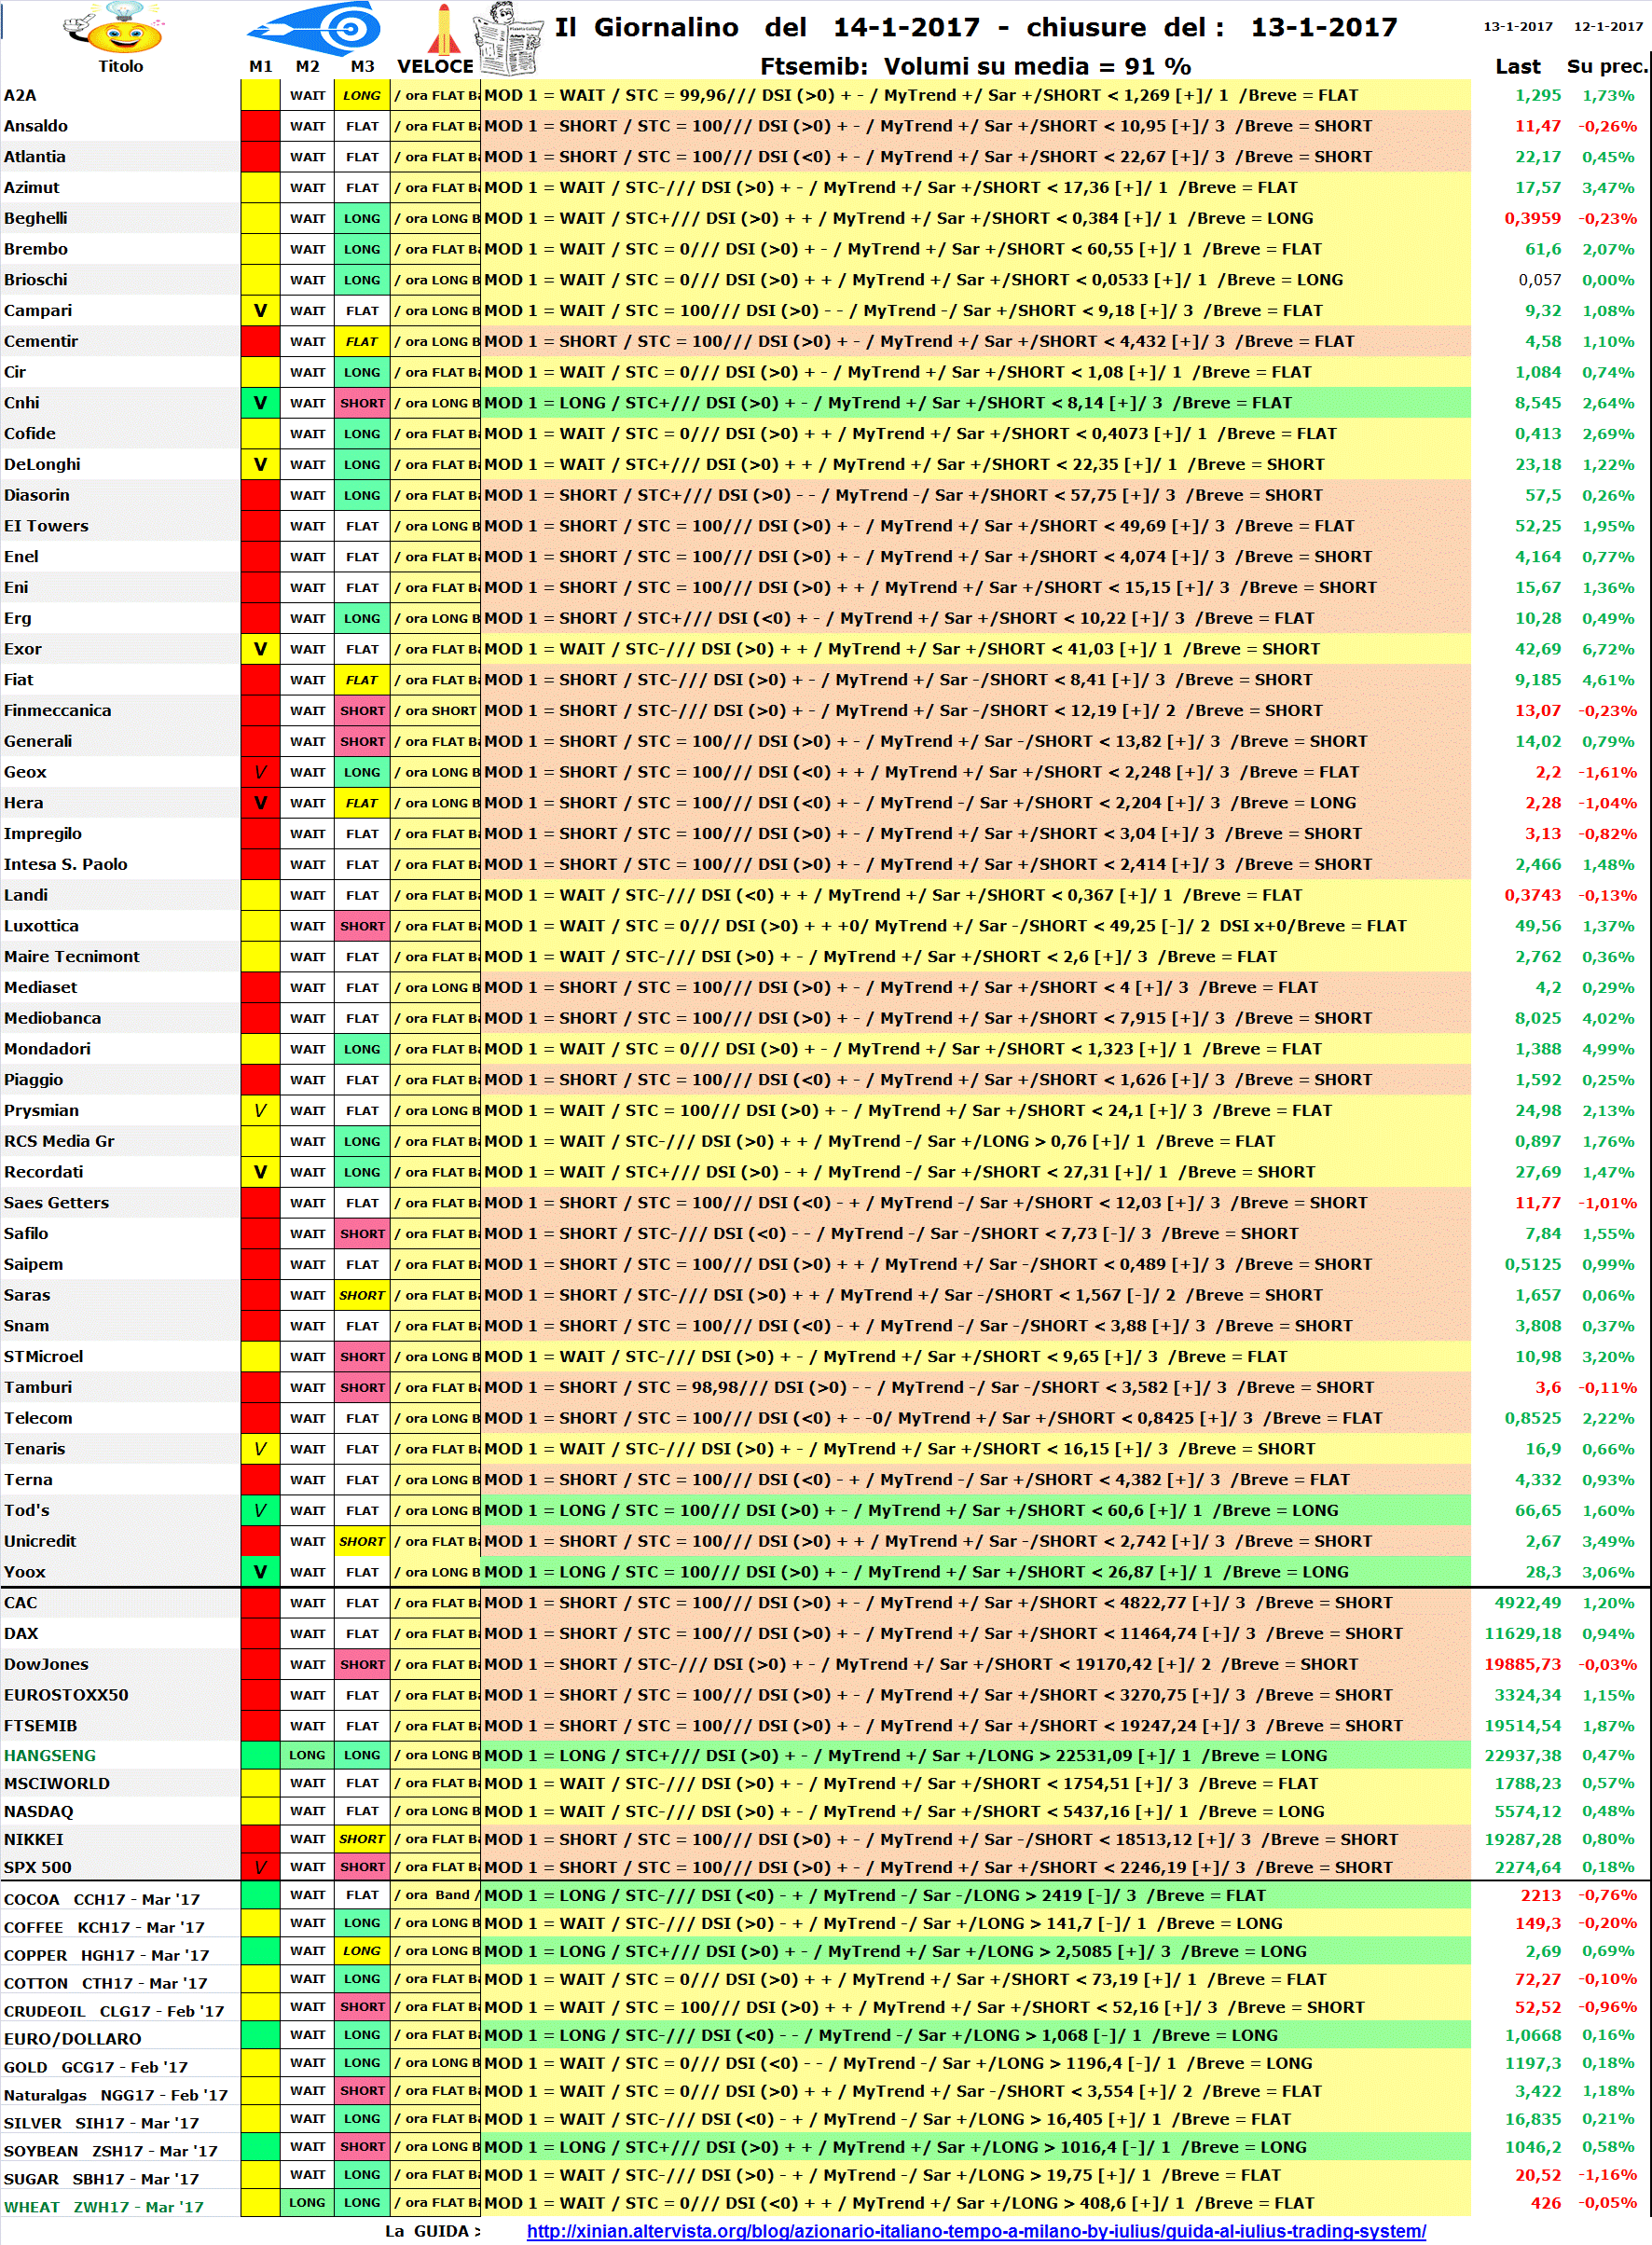Click the Mondadori 4,99% change value
The width and height of the screenshot is (1652, 2245).
[x=1608, y=1049]
